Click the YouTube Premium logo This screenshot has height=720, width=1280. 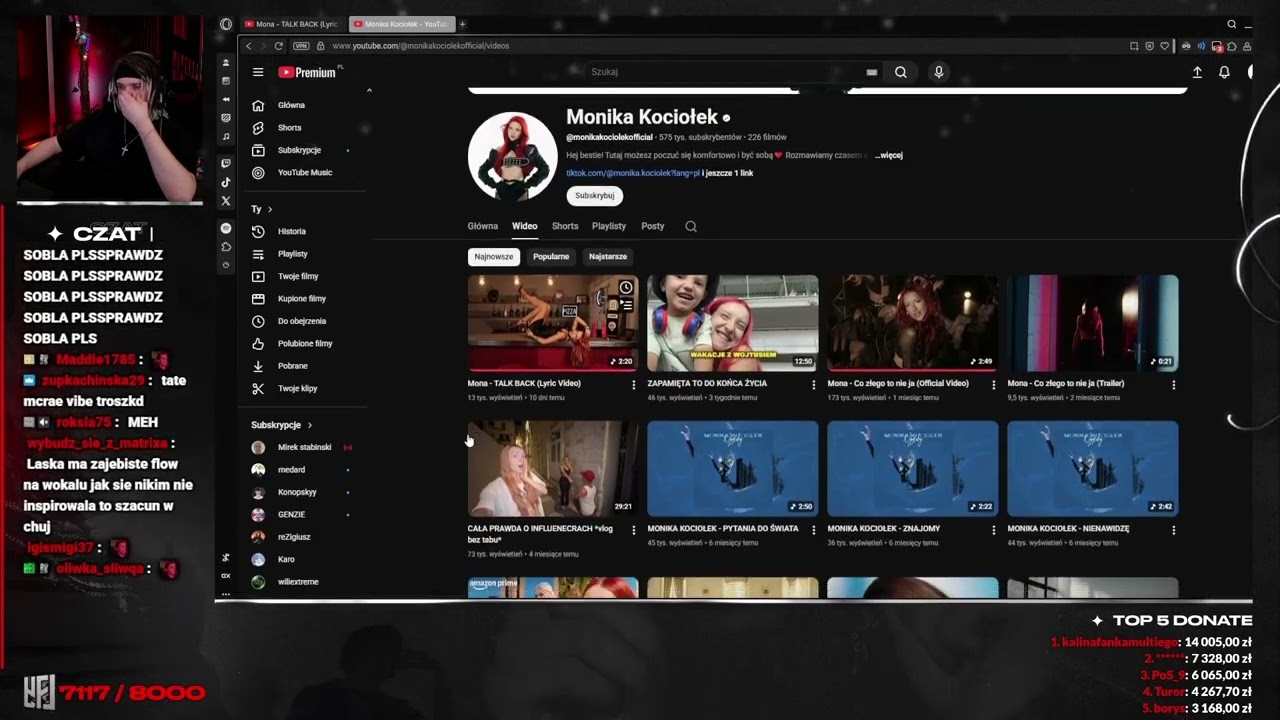(307, 72)
